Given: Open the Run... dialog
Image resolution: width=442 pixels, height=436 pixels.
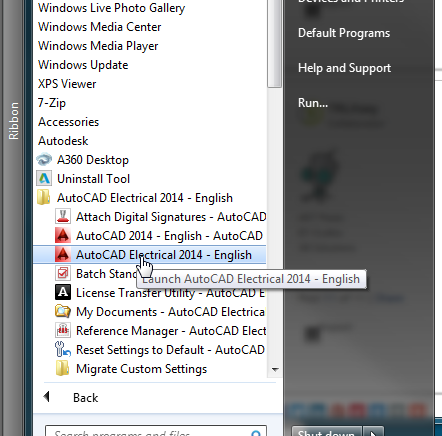Looking at the screenshot, I should click(x=313, y=103).
